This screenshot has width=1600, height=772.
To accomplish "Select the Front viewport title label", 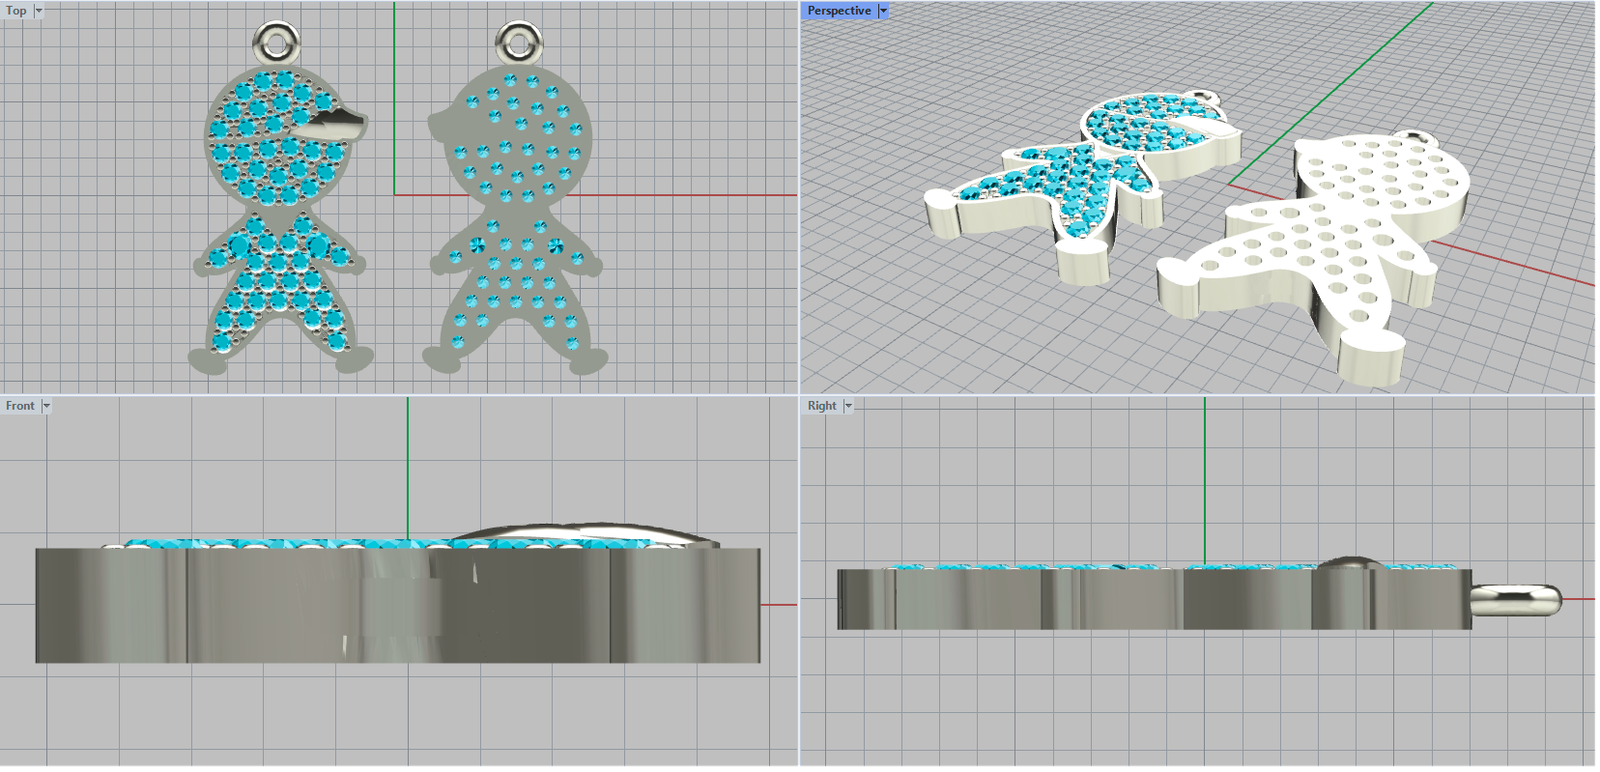I will [x=20, y=406].
